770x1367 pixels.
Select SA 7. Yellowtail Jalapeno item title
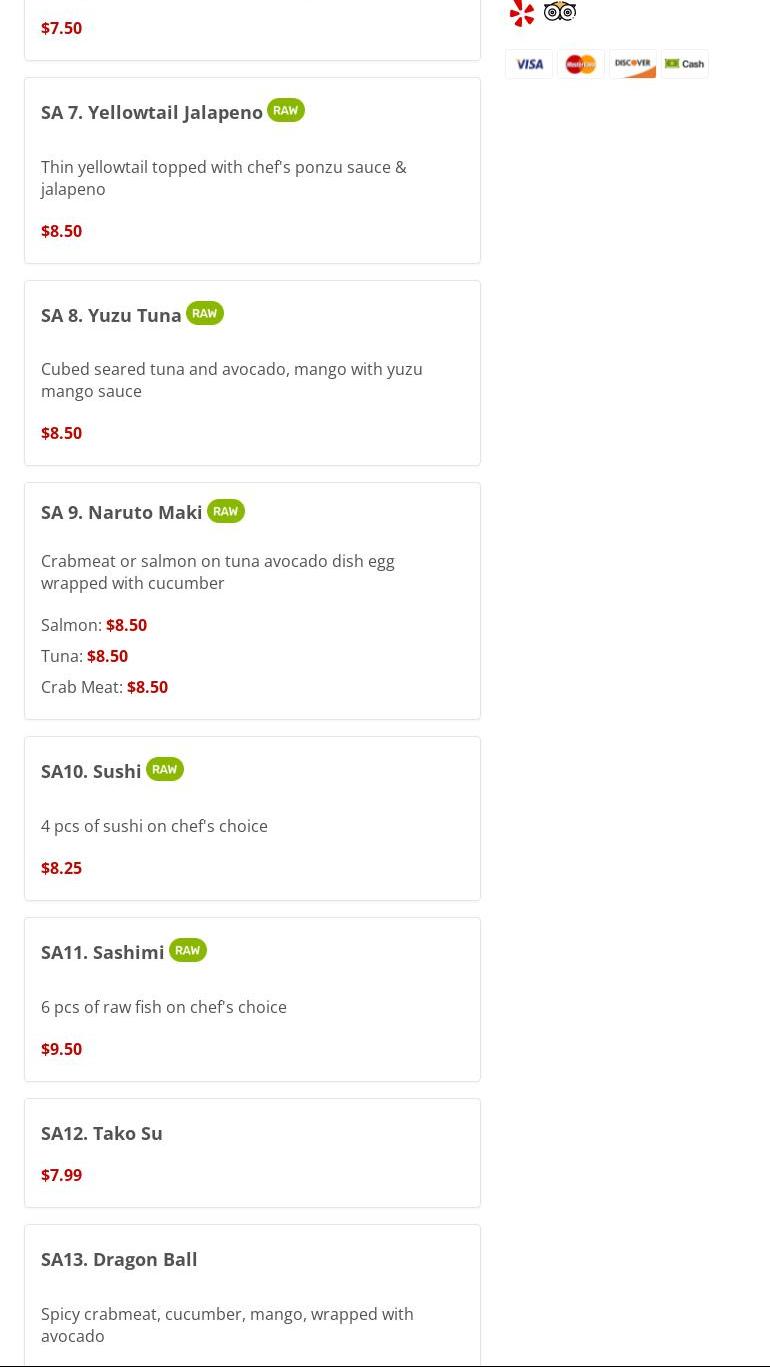pyautogui.click(x=152, y=113)
